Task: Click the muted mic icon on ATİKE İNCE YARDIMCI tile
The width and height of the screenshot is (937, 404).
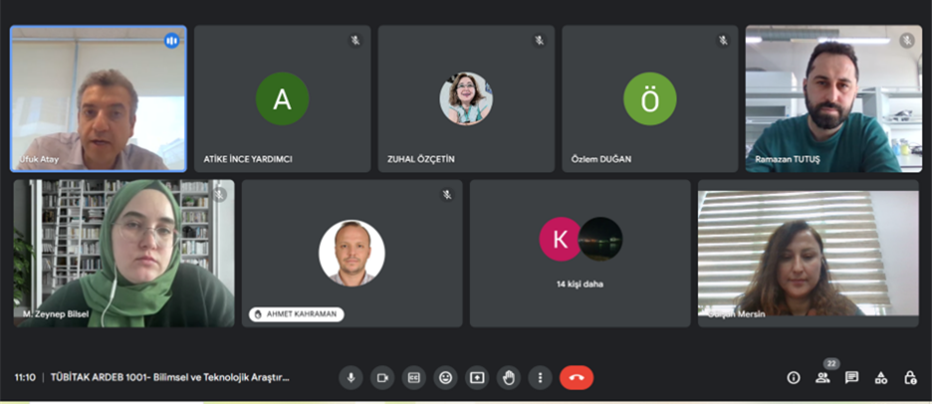Action: (x=356, y=41)
